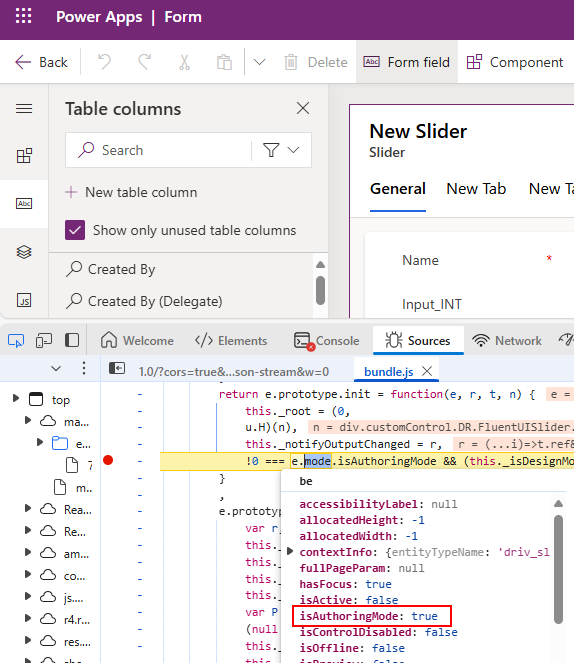The height and width of the screenshot is (663, 574).
Task: Select the isAuthoringMode: true property
Action: point(369,616)
